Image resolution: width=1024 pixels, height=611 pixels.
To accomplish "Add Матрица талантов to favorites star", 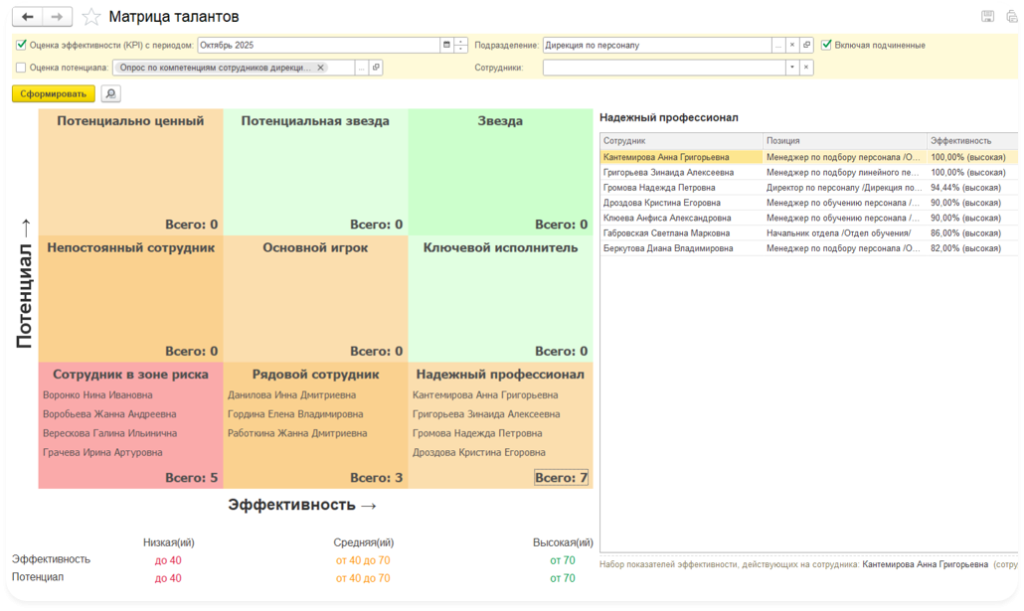I will pyautogui.click(x=91, y=17).
